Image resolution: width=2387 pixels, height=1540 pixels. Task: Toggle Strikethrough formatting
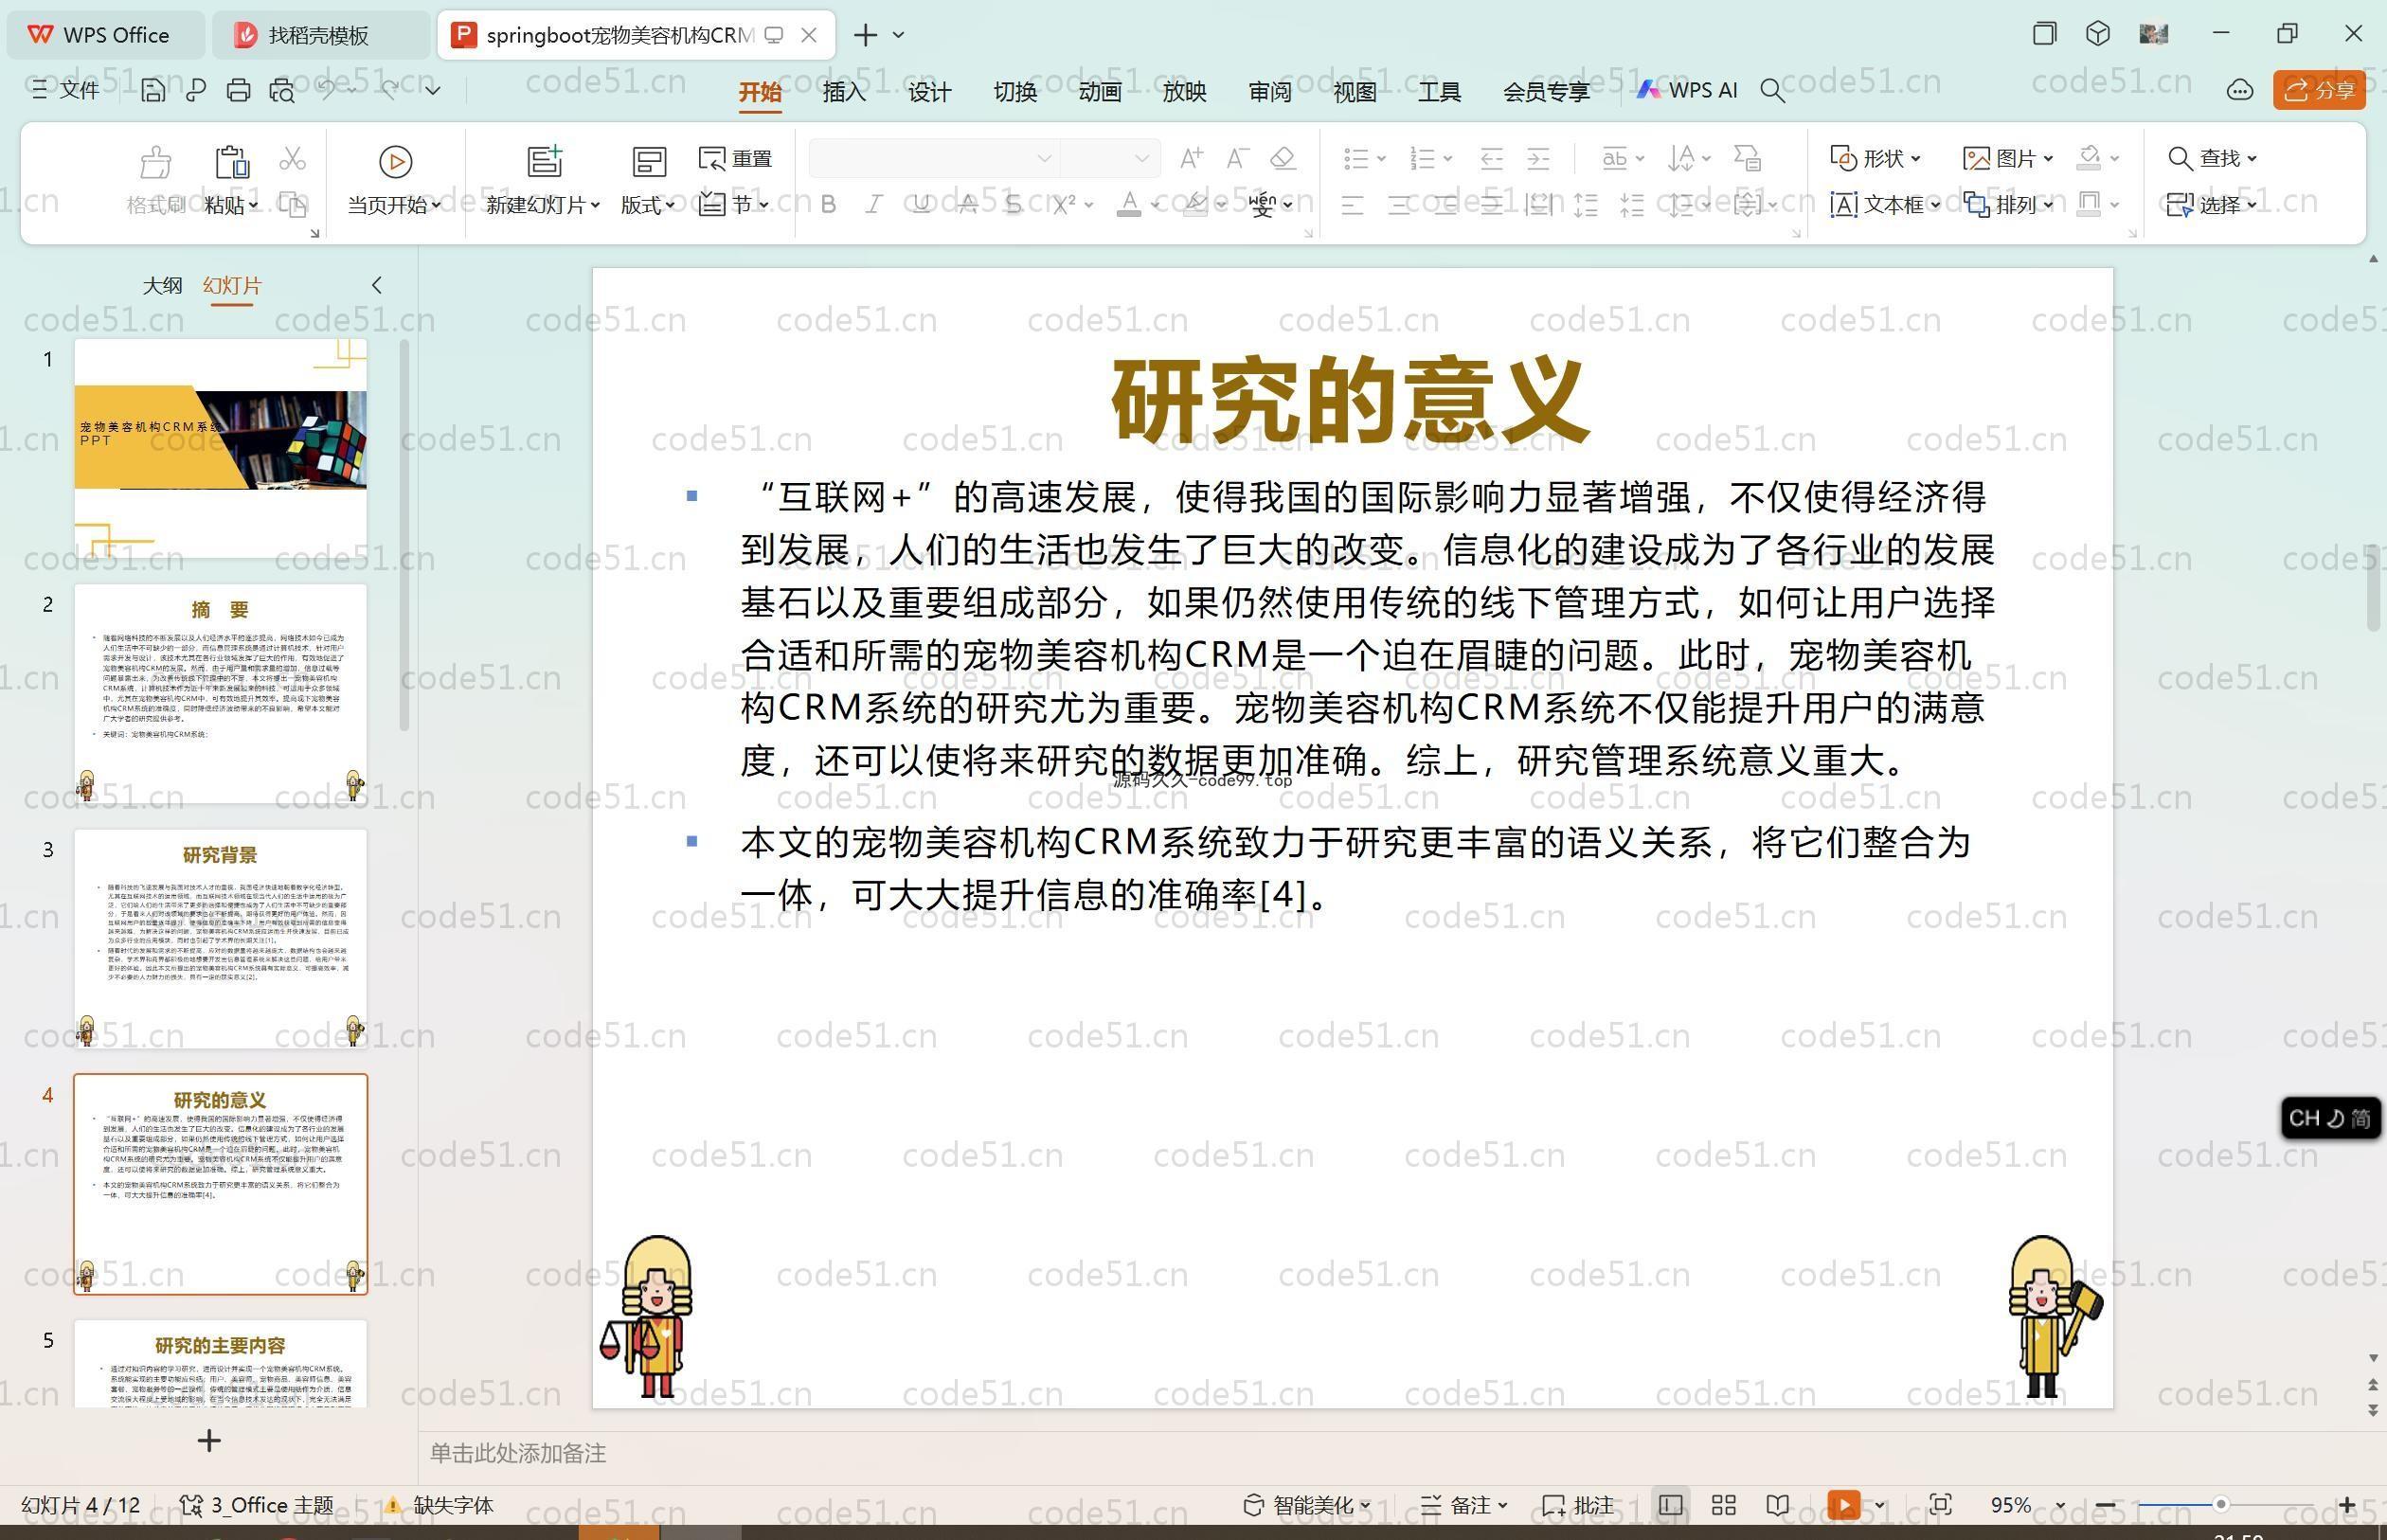(967, 205)
